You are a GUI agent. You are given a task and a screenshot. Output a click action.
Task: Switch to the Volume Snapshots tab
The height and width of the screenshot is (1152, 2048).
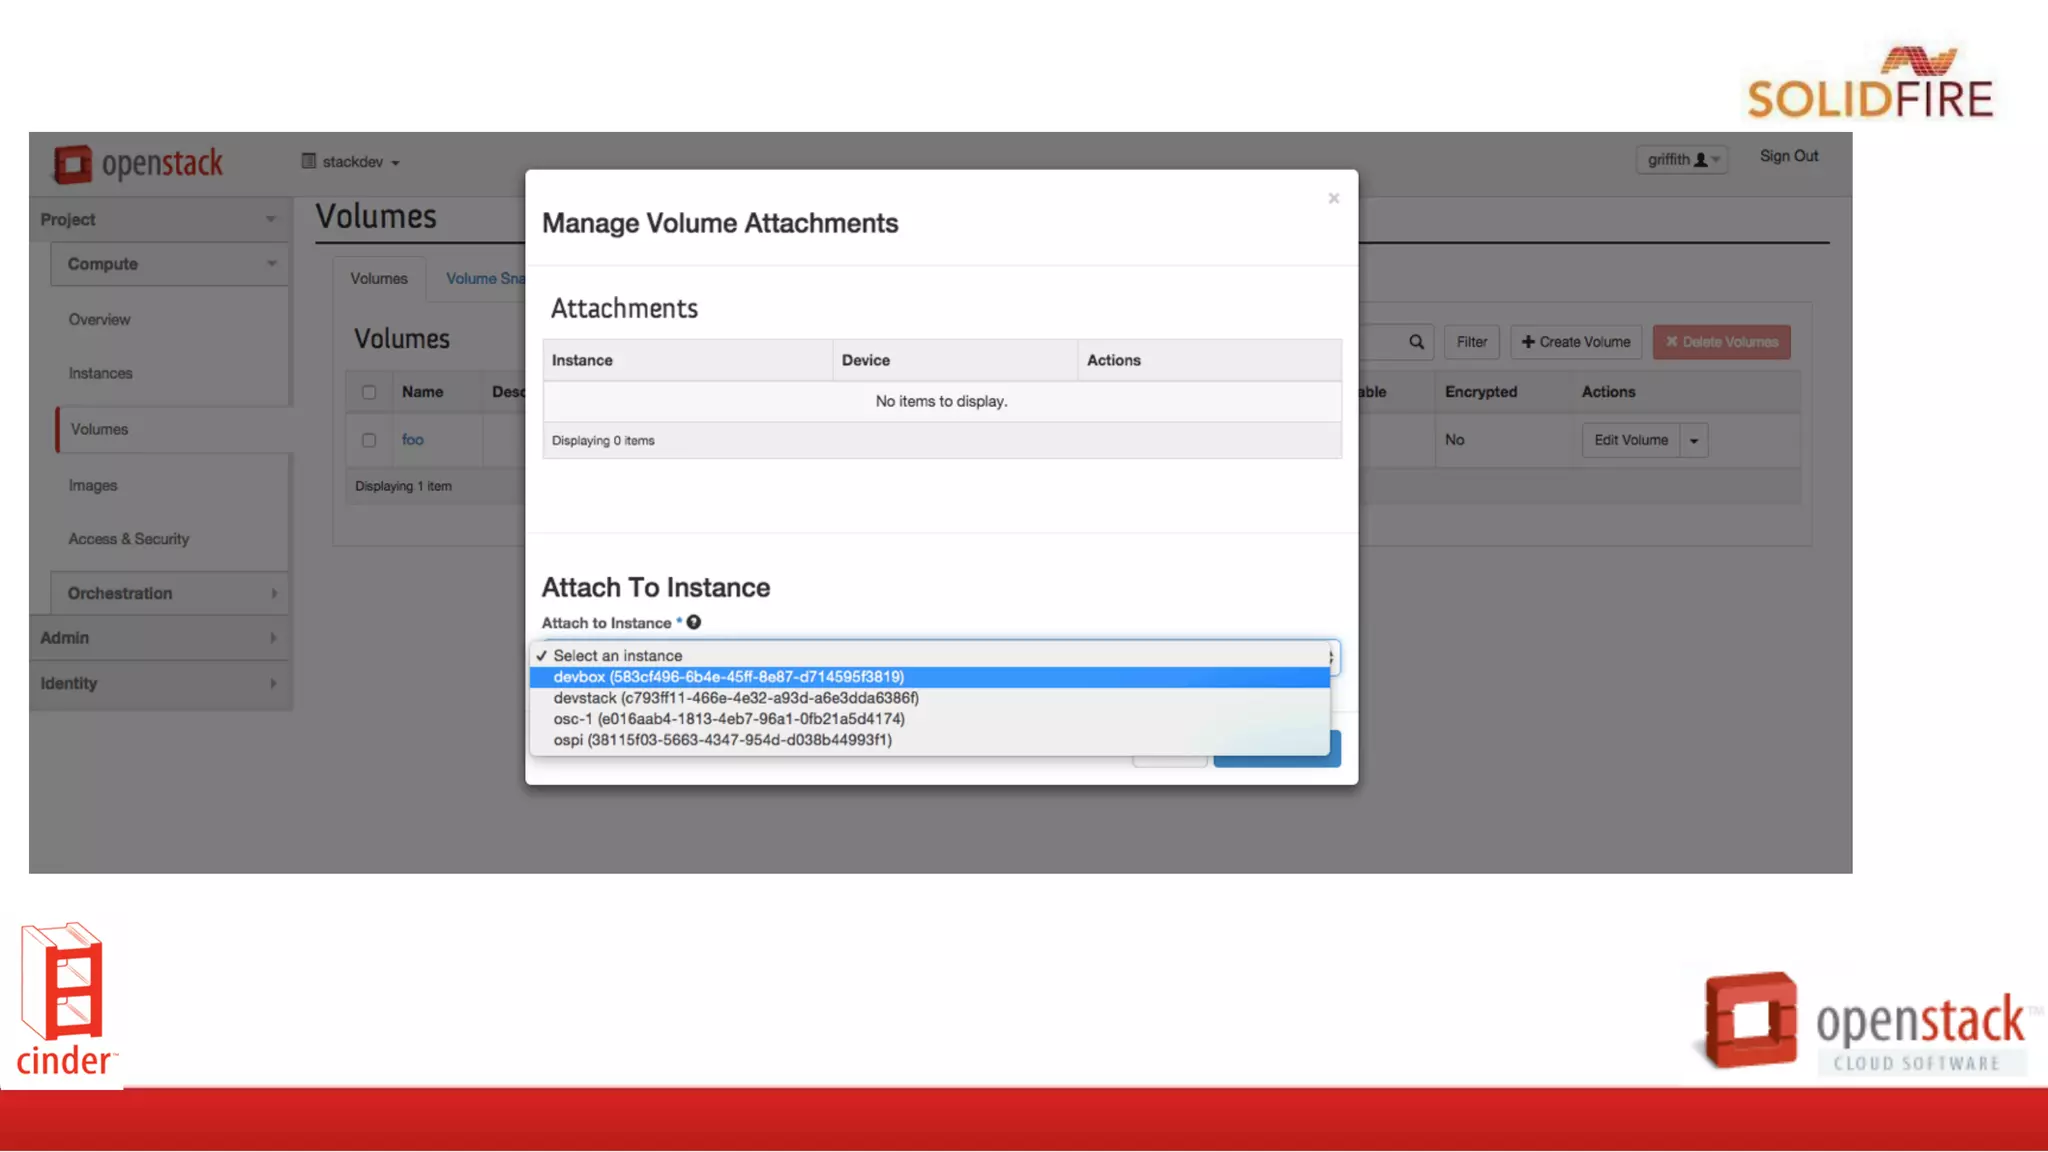coord(485,279)
